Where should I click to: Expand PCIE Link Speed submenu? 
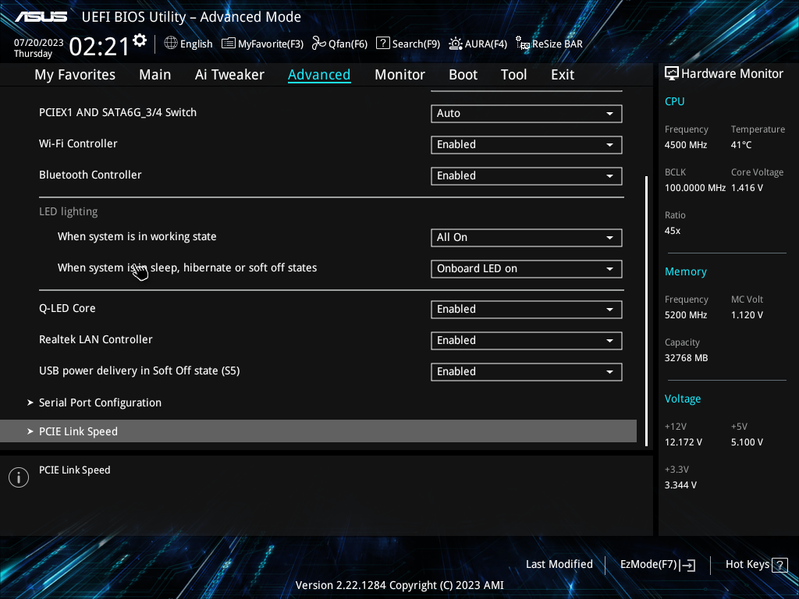coord(318,431)
